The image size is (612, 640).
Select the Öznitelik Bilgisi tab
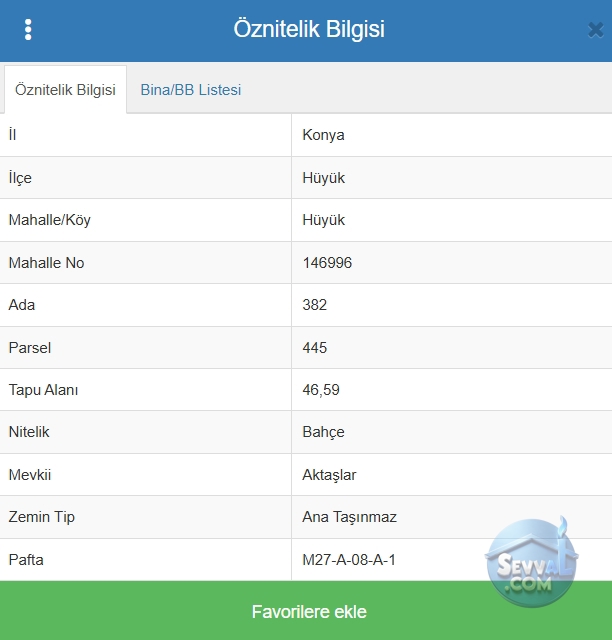click(x=65, y=90)
